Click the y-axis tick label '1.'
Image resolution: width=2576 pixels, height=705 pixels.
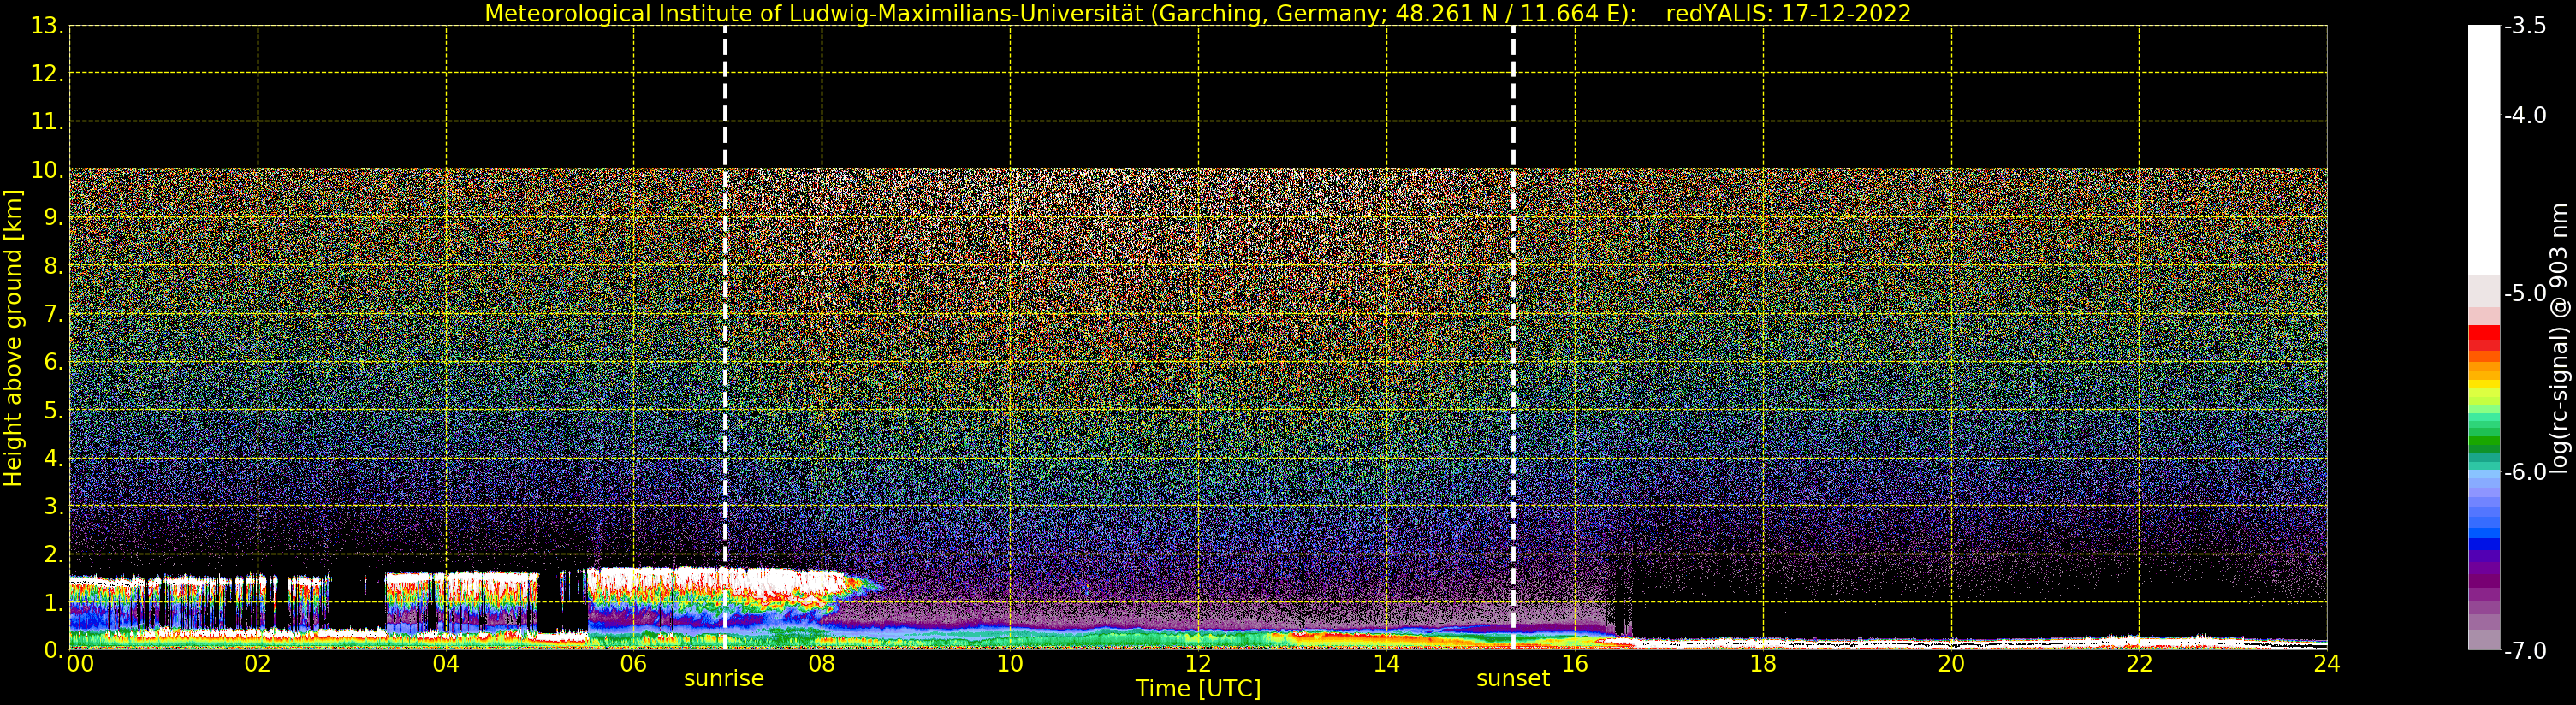coord(54,602)
